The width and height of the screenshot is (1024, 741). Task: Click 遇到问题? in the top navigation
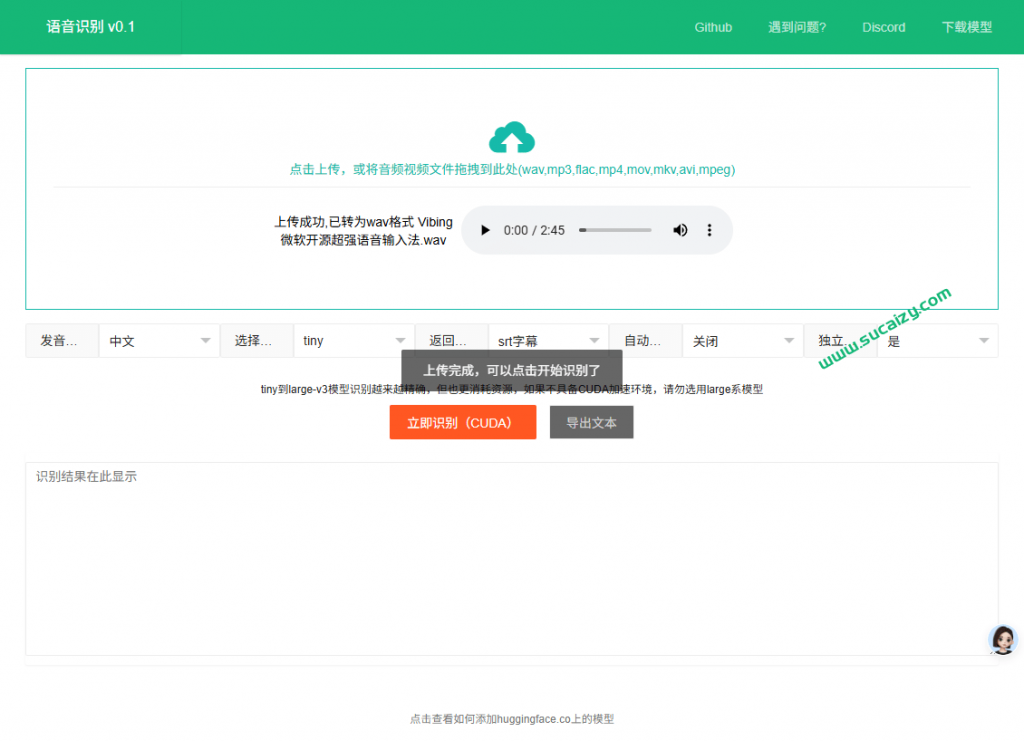point(797,27)
